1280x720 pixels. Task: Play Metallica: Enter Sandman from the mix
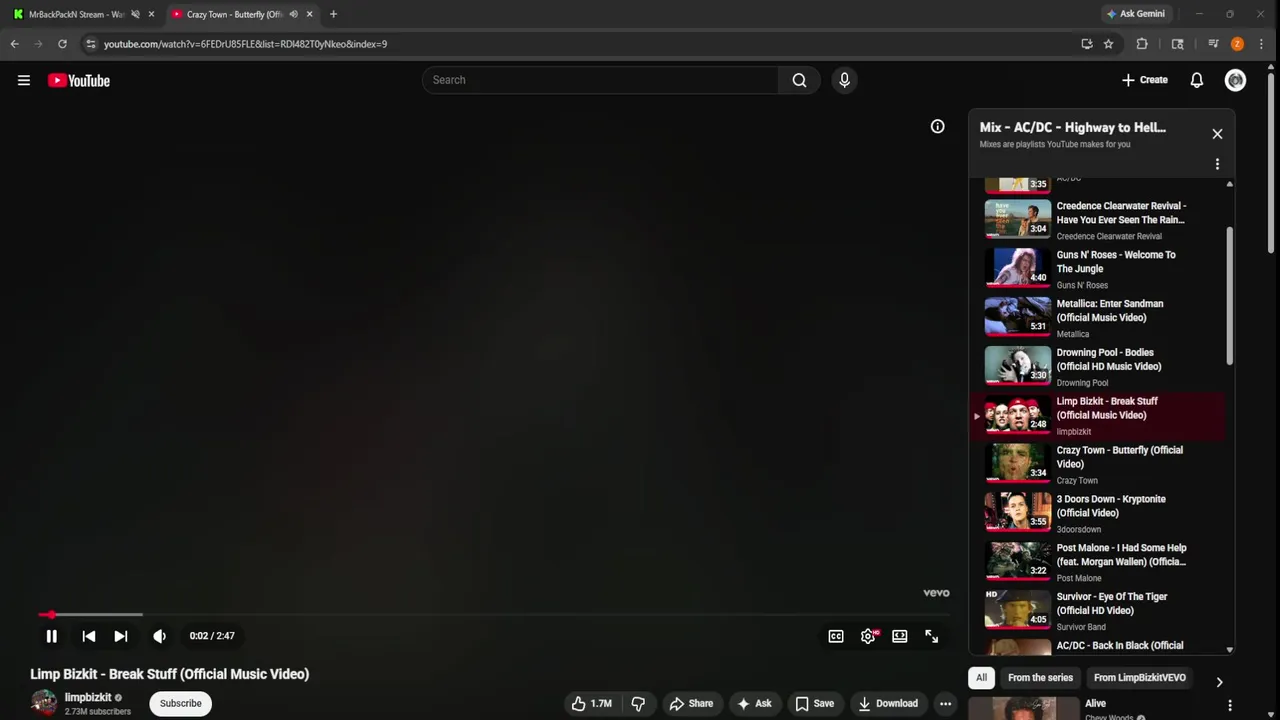click(x=1097, y=318)
